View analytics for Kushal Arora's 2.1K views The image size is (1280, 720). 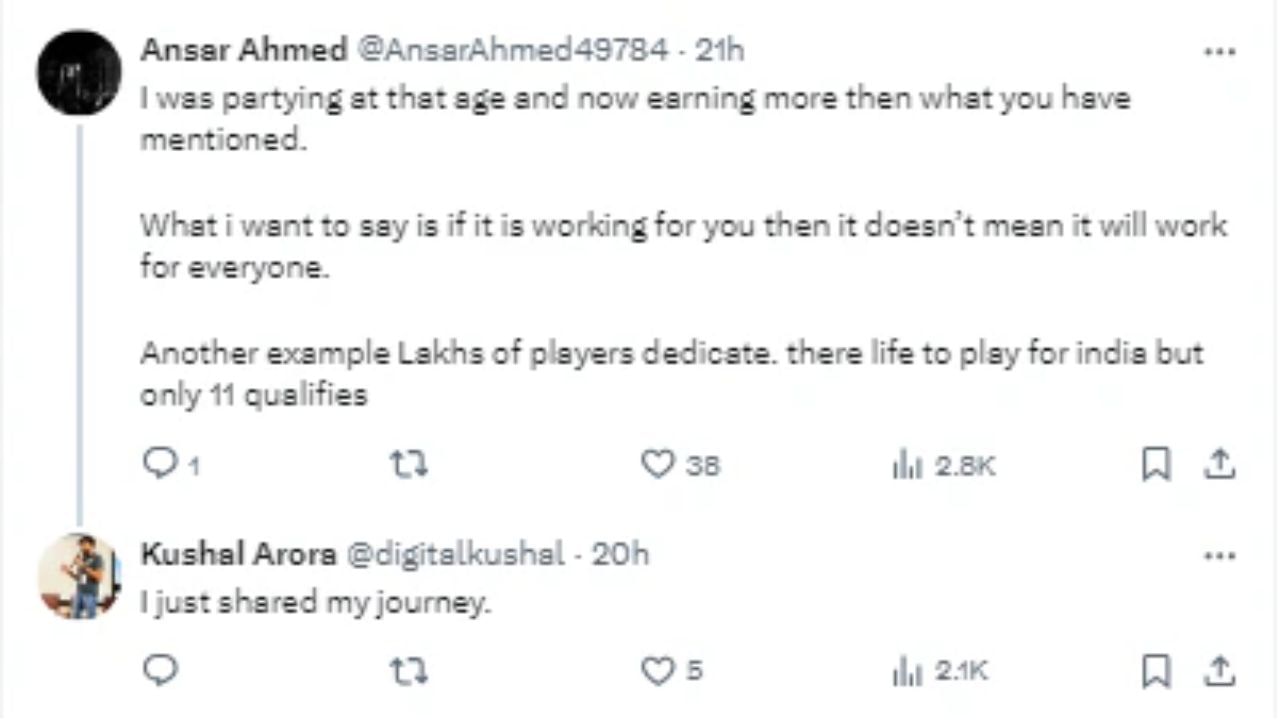tap(905, 670)
